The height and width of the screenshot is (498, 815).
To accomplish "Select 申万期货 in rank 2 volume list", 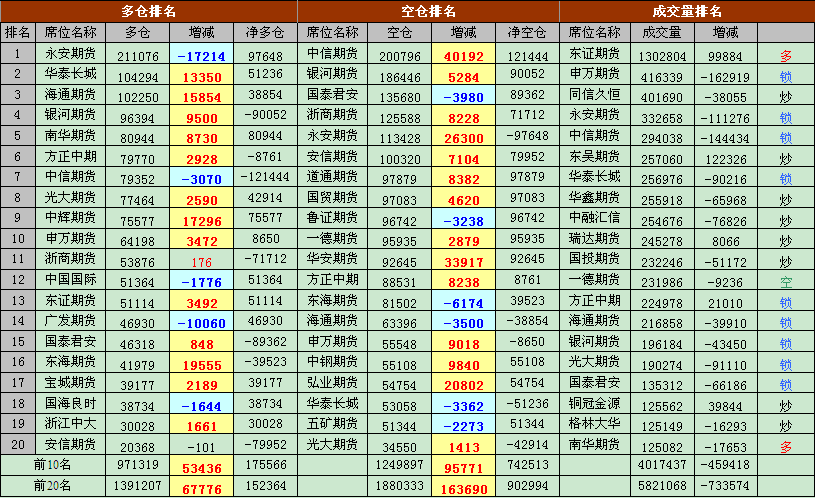I will click(x=595, y=74).
